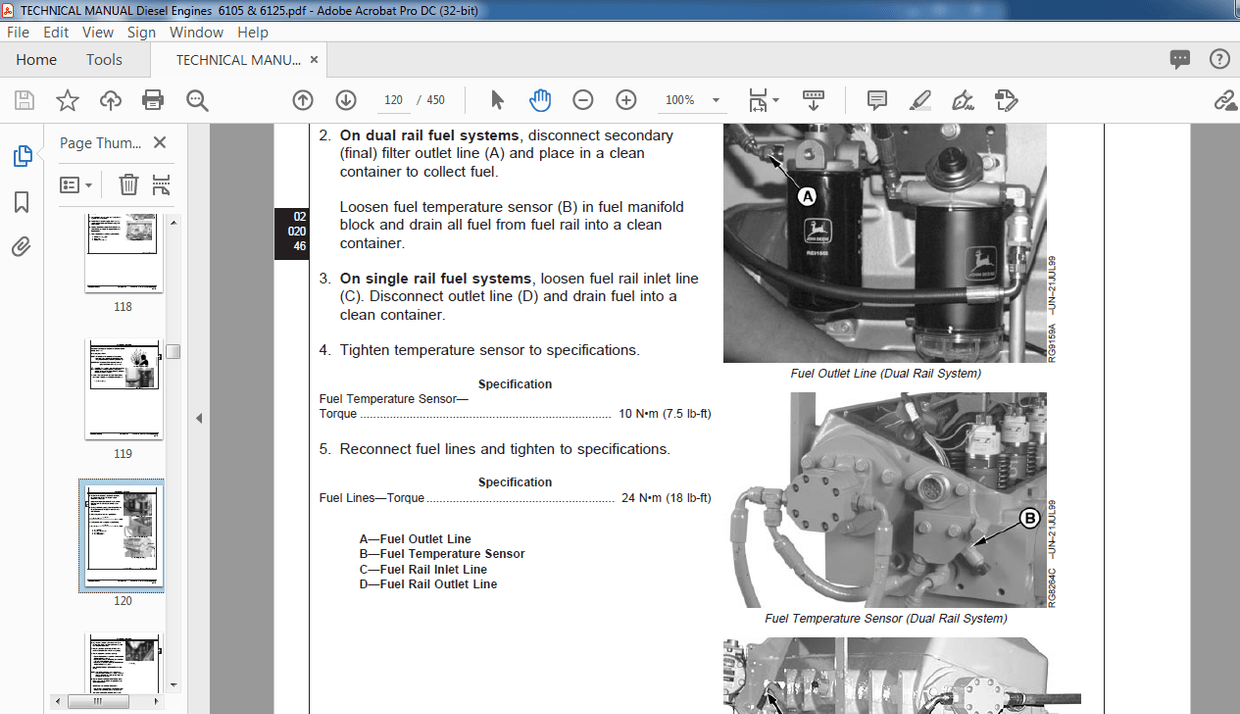The image size is (1240, 714).
Task: Open the Edit menu
Action: pyautogui.click(x=56, y=32)
